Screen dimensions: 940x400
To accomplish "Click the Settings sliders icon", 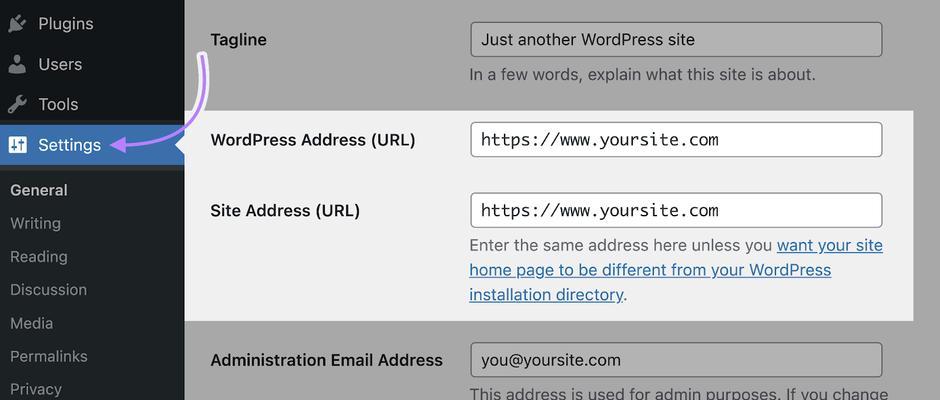I will [x=17, y=145].
